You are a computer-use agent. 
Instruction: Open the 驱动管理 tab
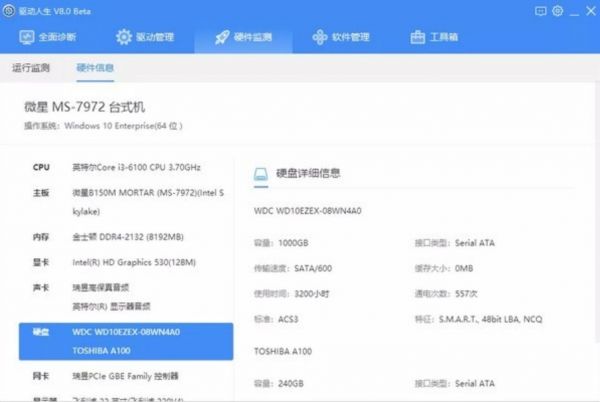coord(145,37)
